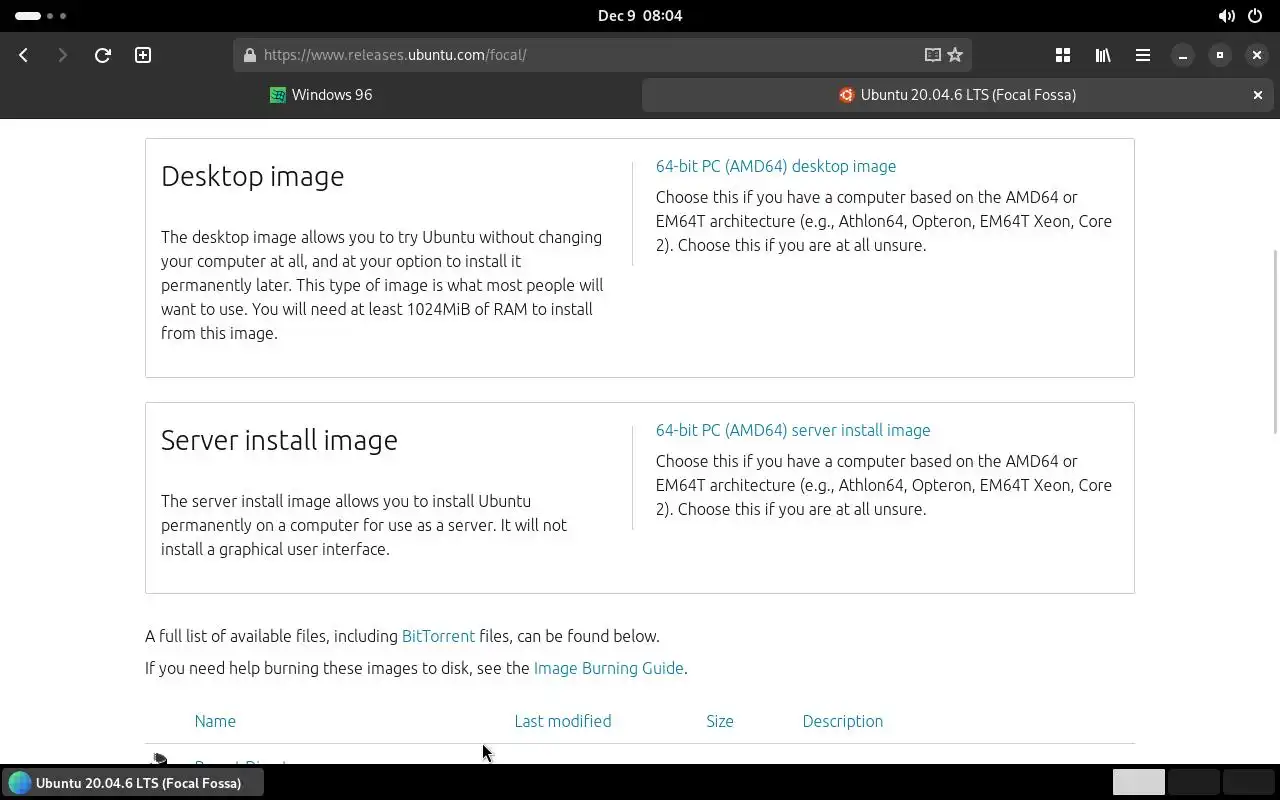Click the volume icon in the top bar
Screen dimensions: 1280x800
tap(1226, 16)
